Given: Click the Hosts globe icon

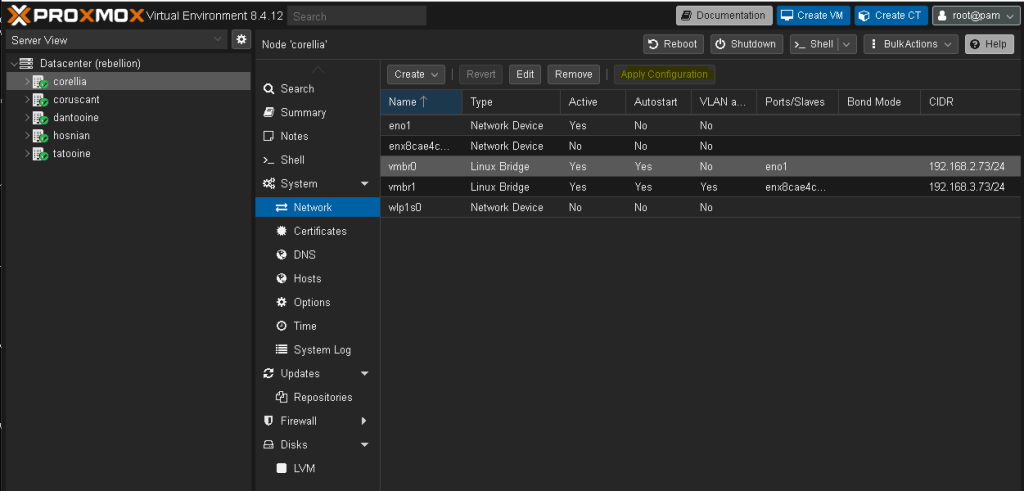Looking at the screenshot, I should pyautogui.click(x=281, y=278).
